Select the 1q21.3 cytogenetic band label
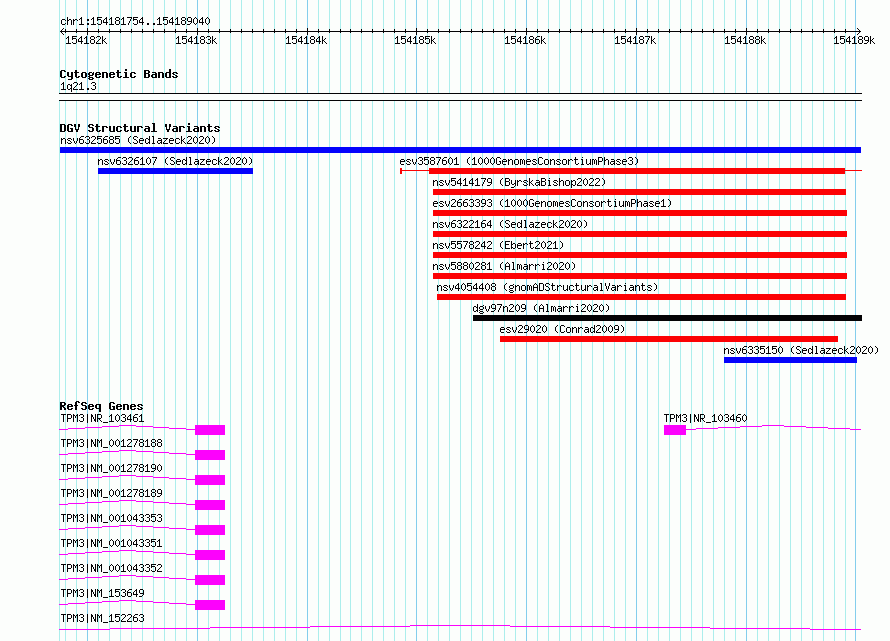The image size is (890, 641). (78, 86)
